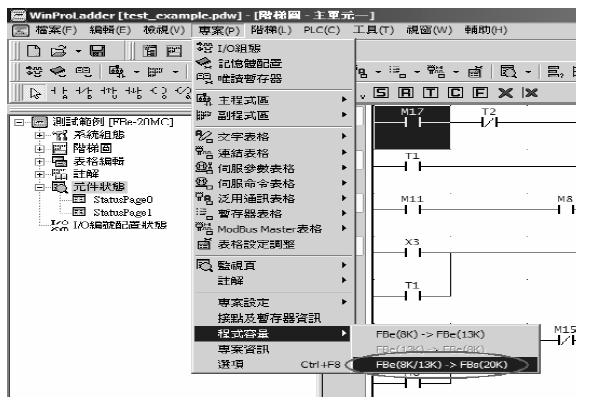Open the PLC(C) menu
Image resolution: width=603 pixels, height=407 pixels.
tap(322, 30)
